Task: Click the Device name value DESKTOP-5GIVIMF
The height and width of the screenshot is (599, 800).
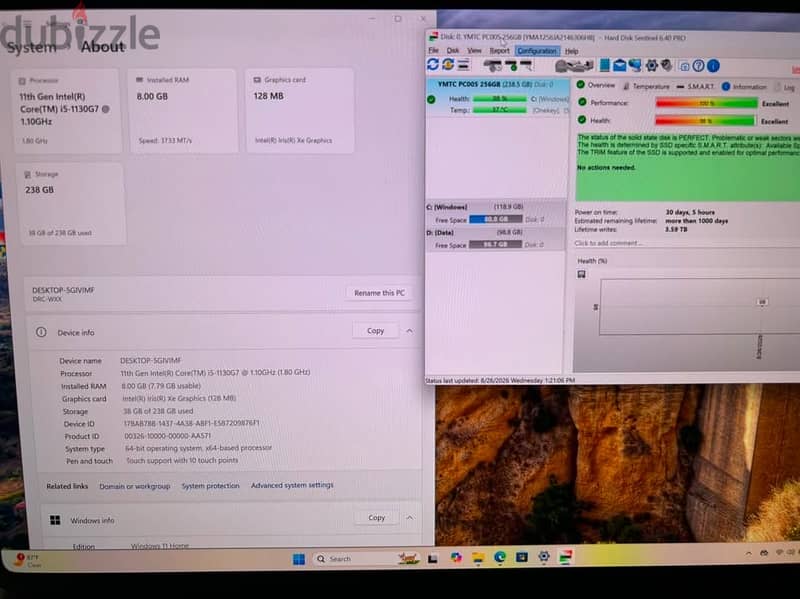Action: (x=151, y=361)
